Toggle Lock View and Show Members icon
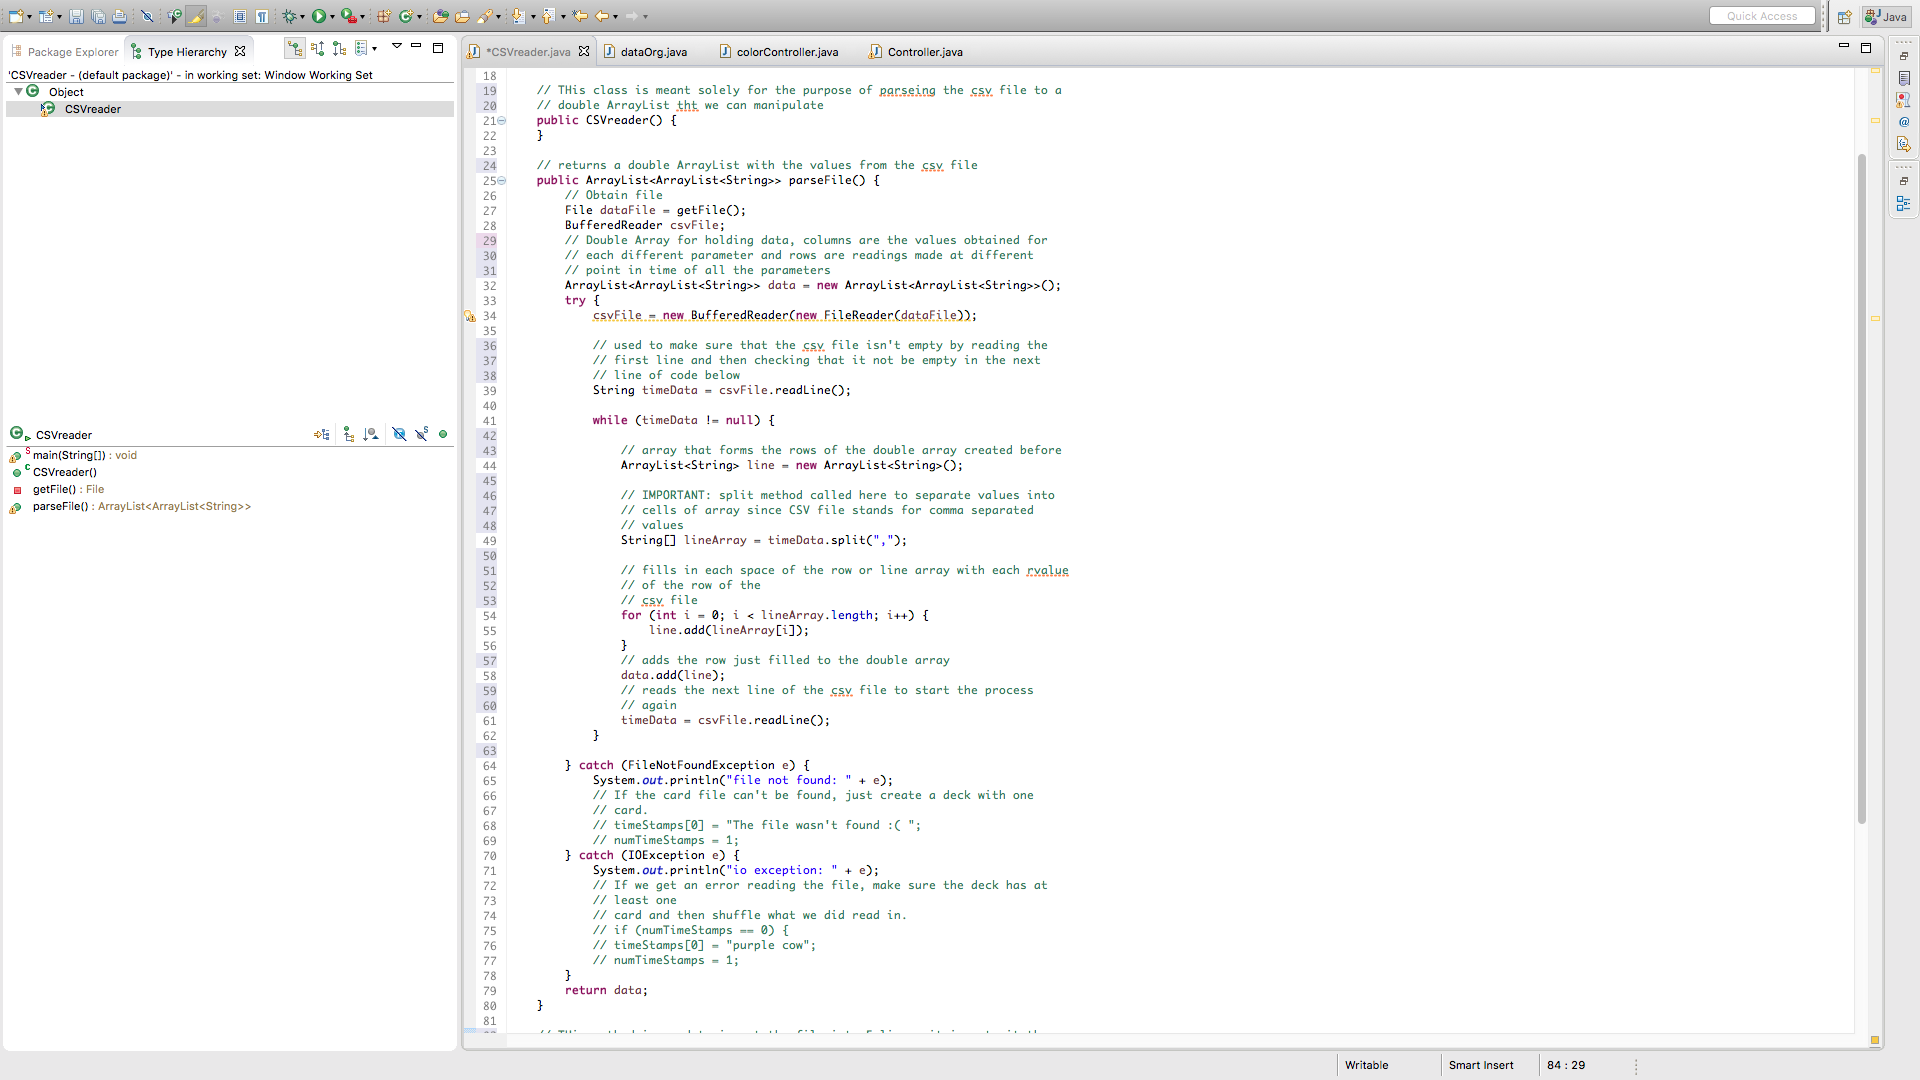The height and width of the screenshot is (1080, 1920). pos(321,434)
